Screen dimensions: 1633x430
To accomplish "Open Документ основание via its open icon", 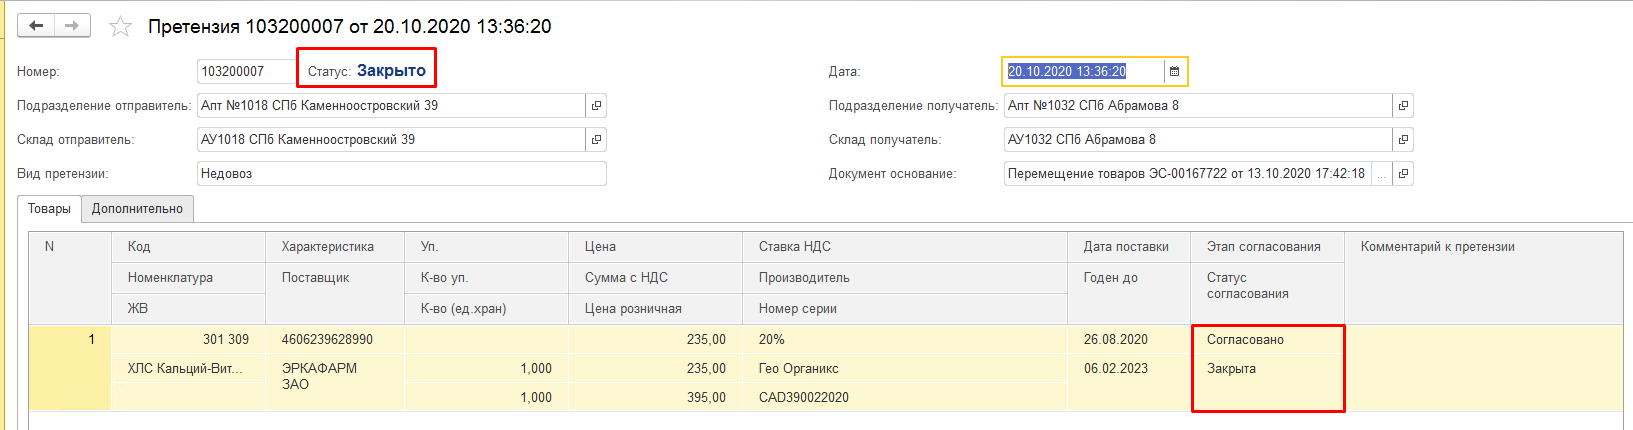I will point(1403,174).
